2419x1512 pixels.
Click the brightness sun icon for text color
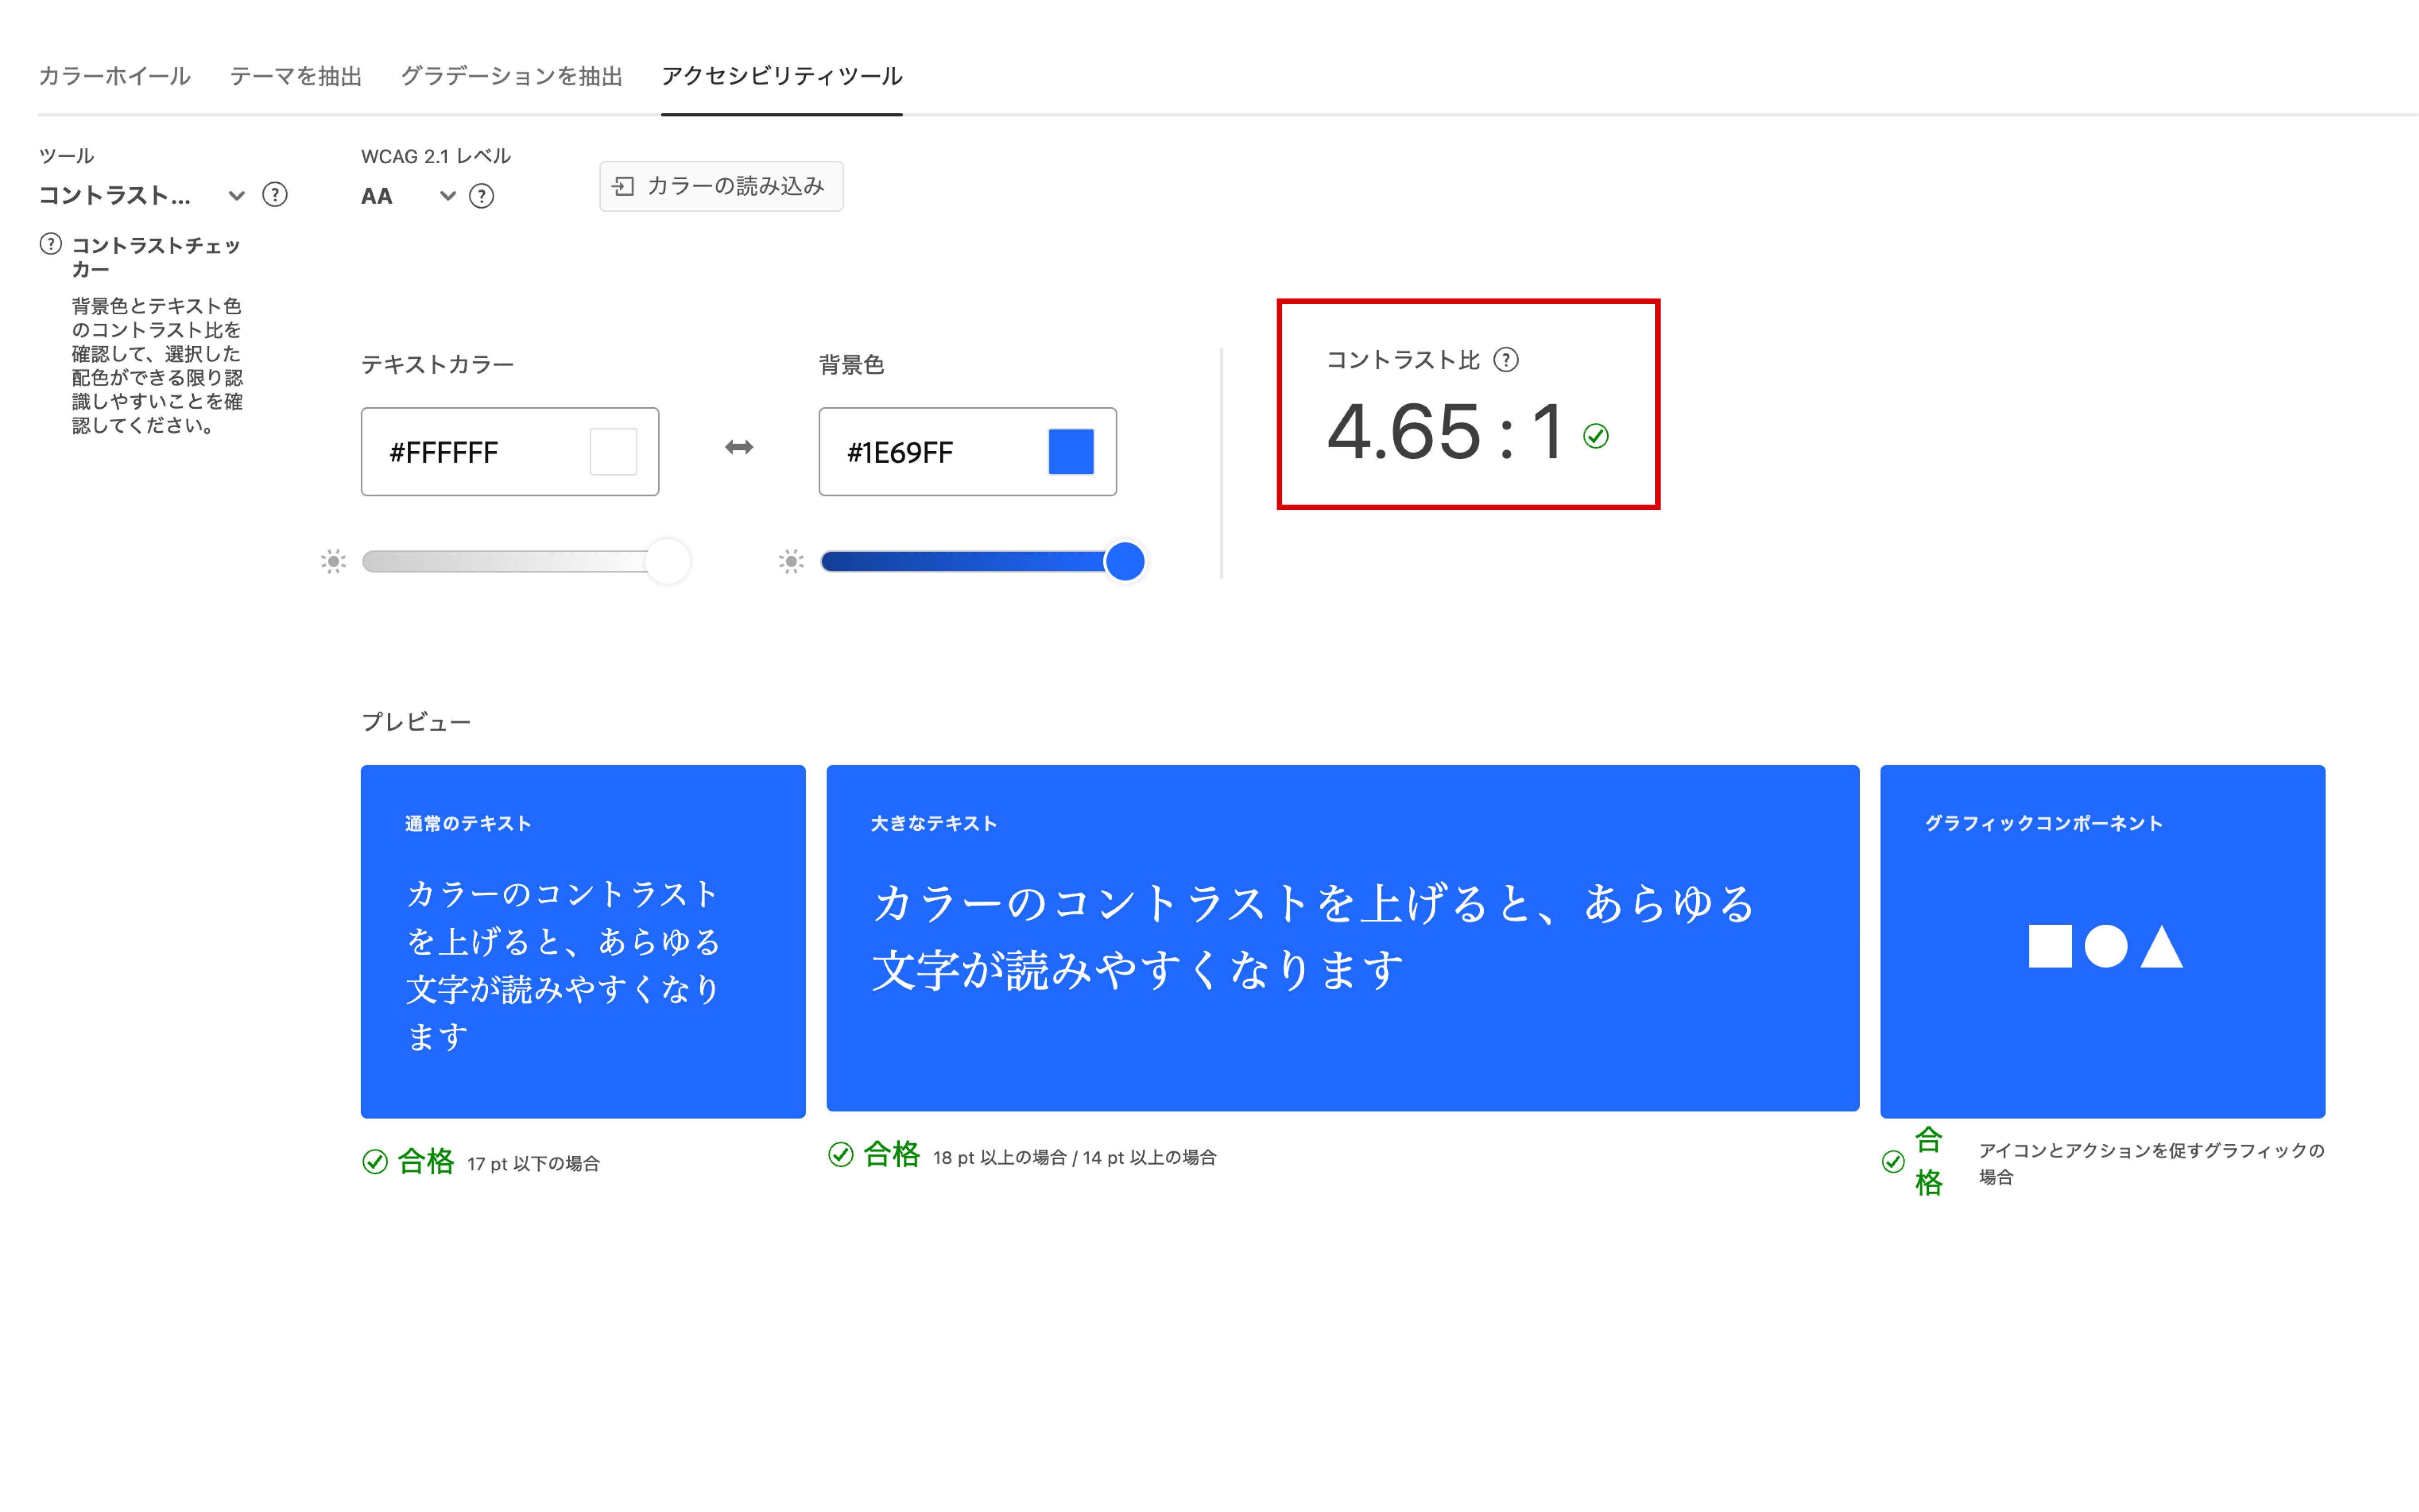[334, 561]
